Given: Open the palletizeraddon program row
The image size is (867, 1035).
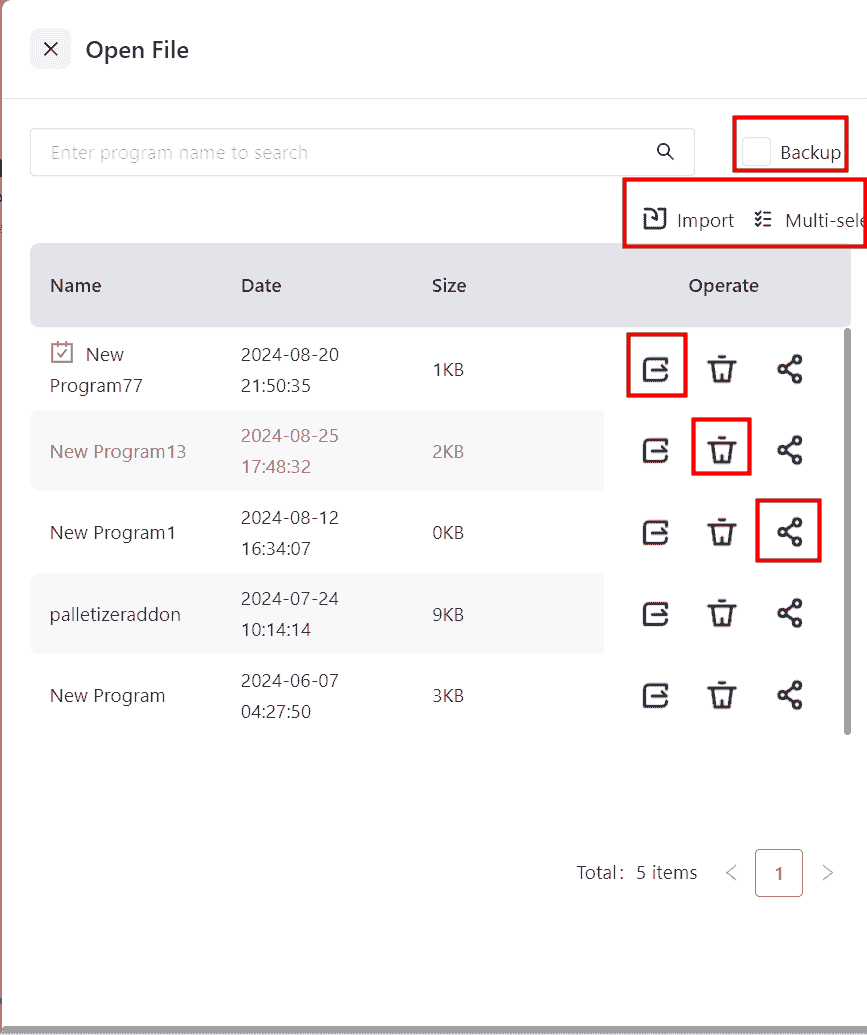Looking at the screenshot, I should coord(115,614).
